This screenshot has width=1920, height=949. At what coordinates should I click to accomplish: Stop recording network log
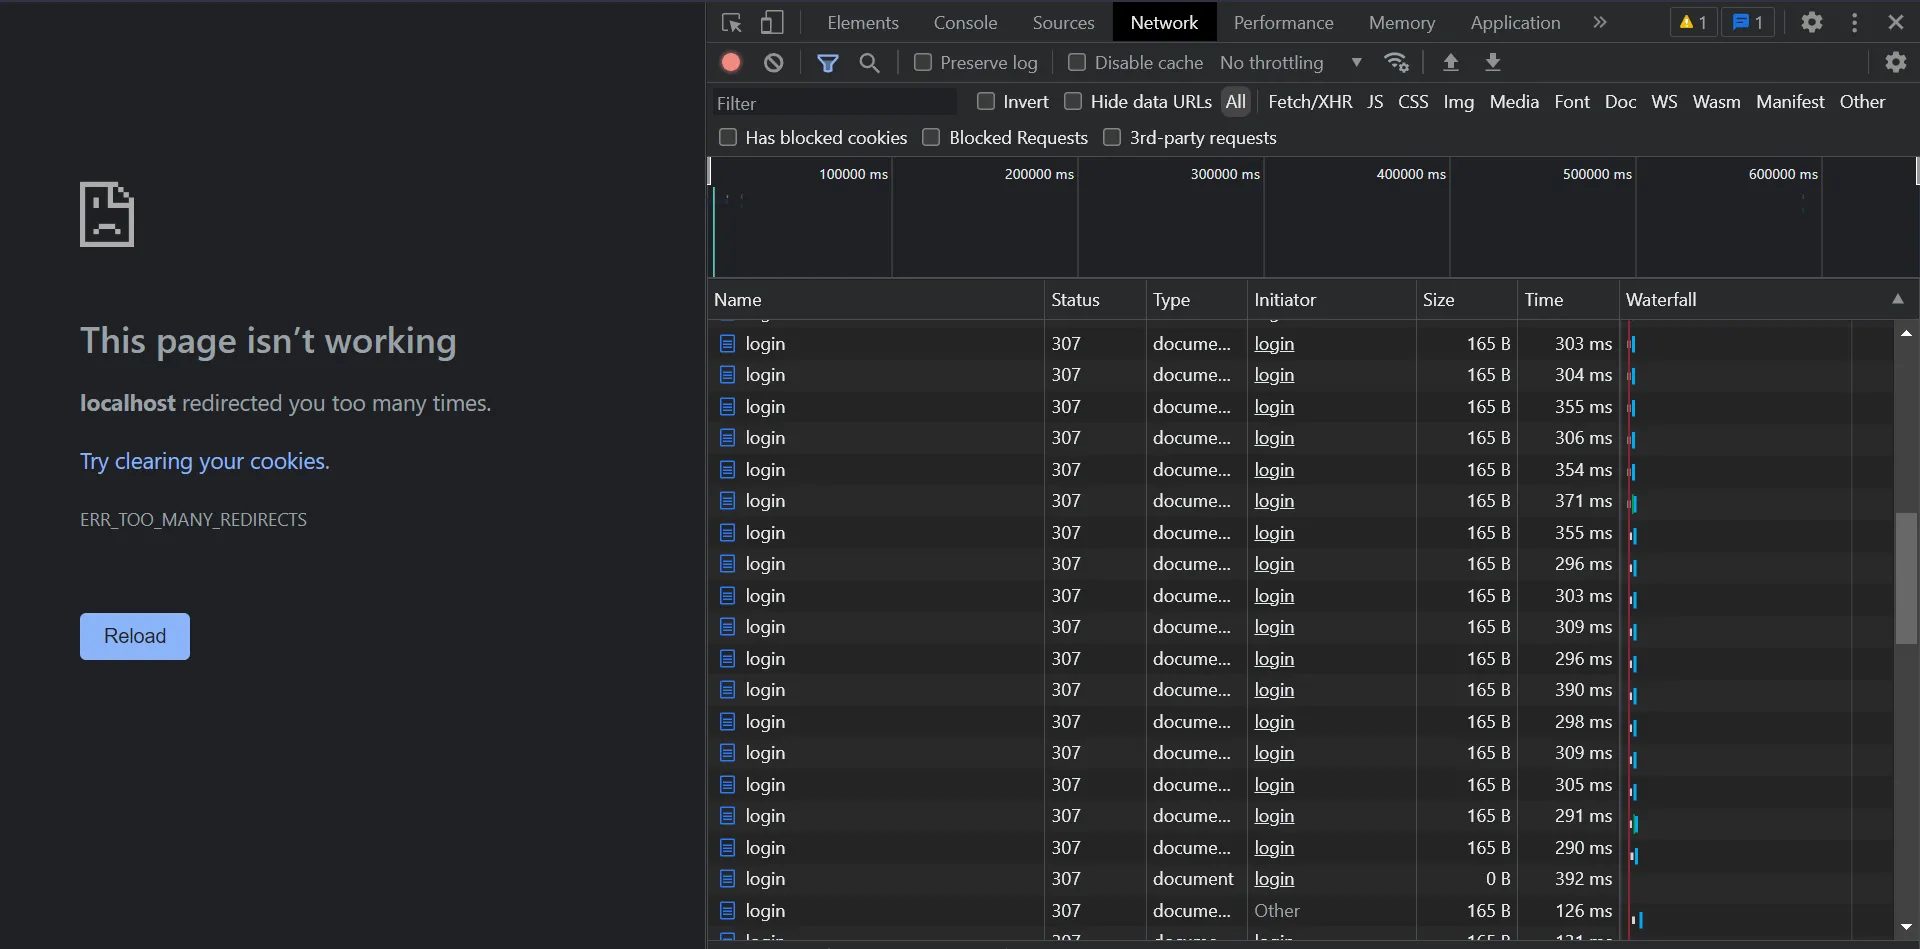[x=731, y=62]
